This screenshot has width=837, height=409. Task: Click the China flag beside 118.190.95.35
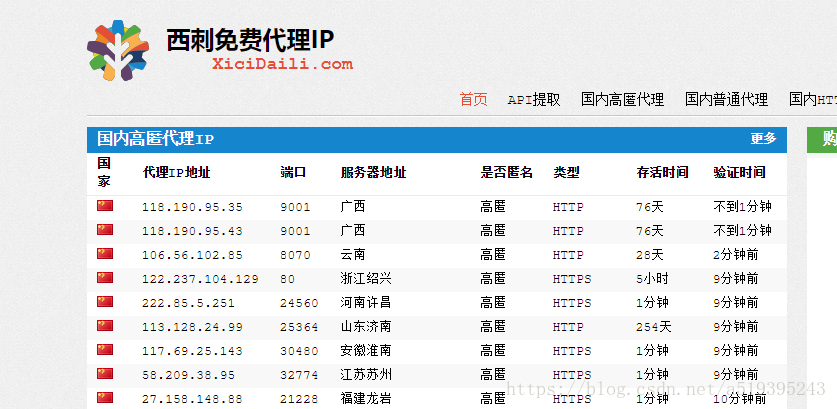pos(105,206)
